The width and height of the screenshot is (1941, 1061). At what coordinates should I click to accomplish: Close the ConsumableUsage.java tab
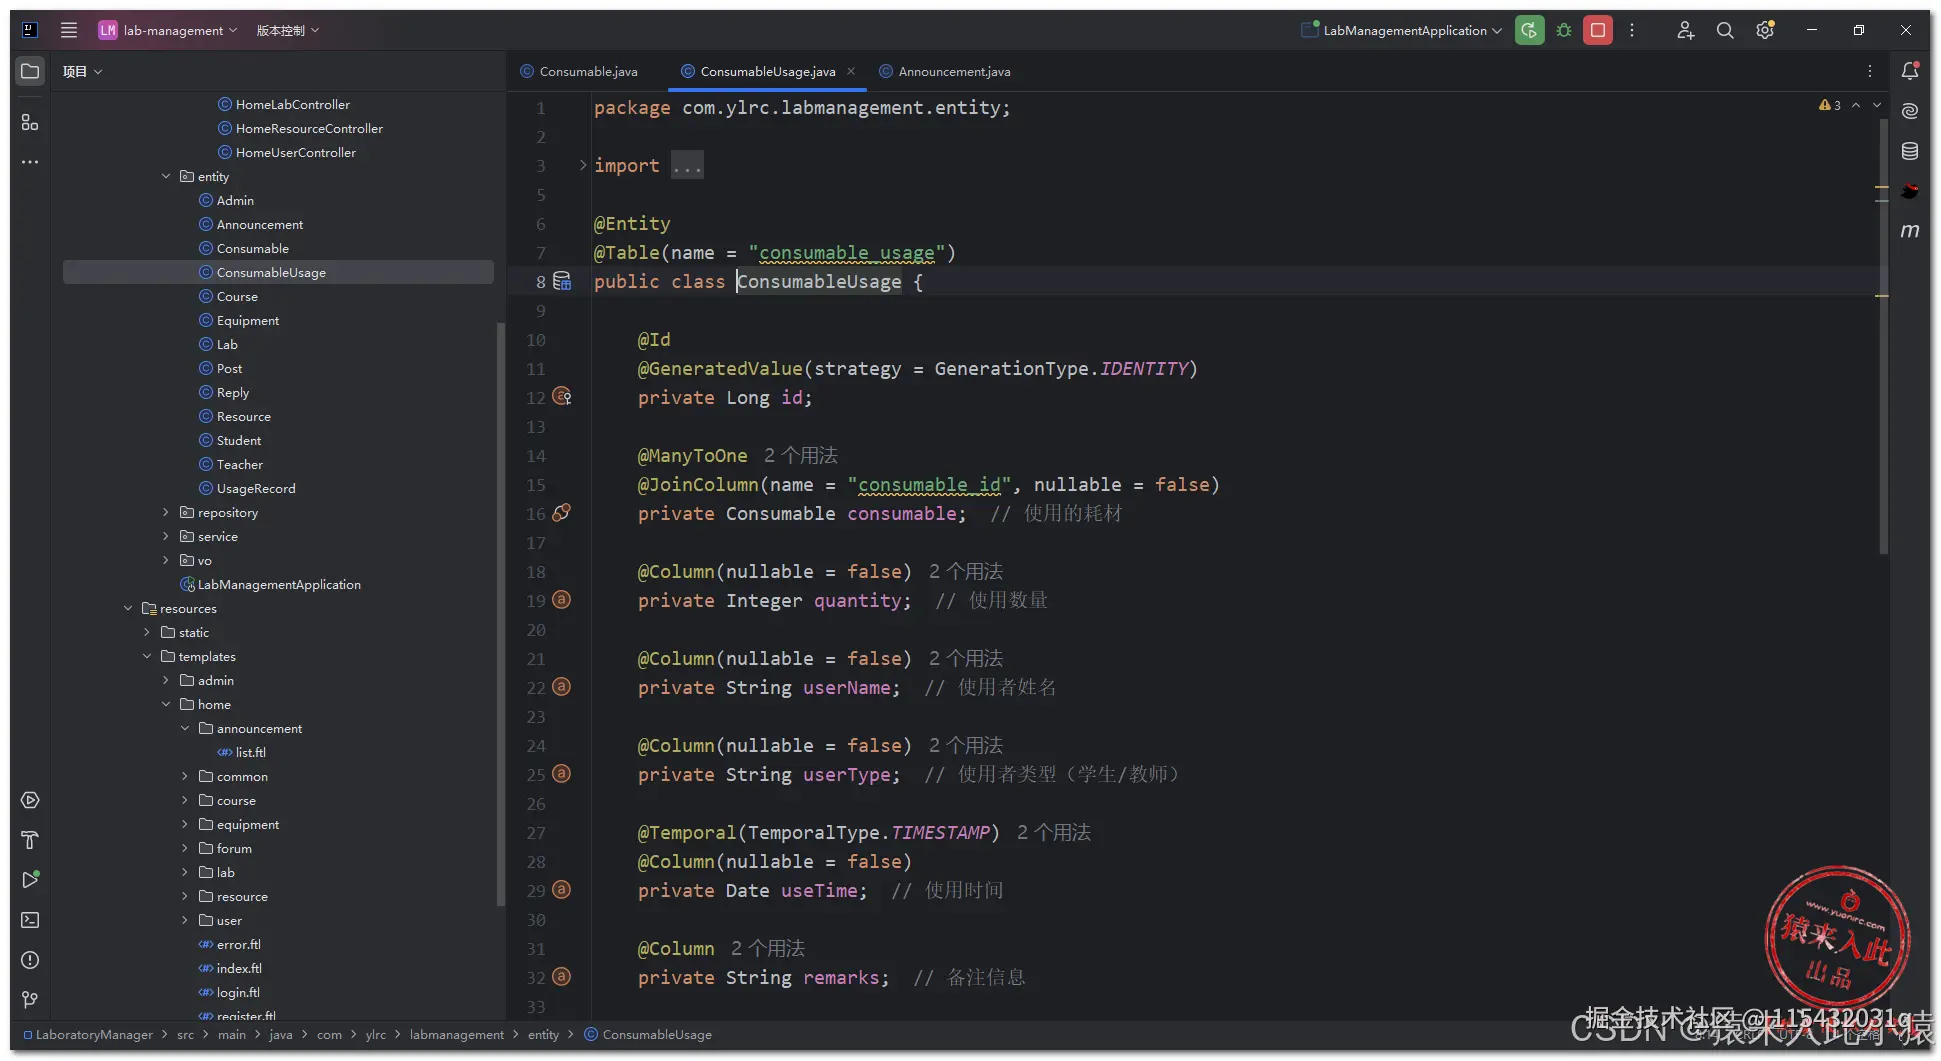tap(851, 71)
